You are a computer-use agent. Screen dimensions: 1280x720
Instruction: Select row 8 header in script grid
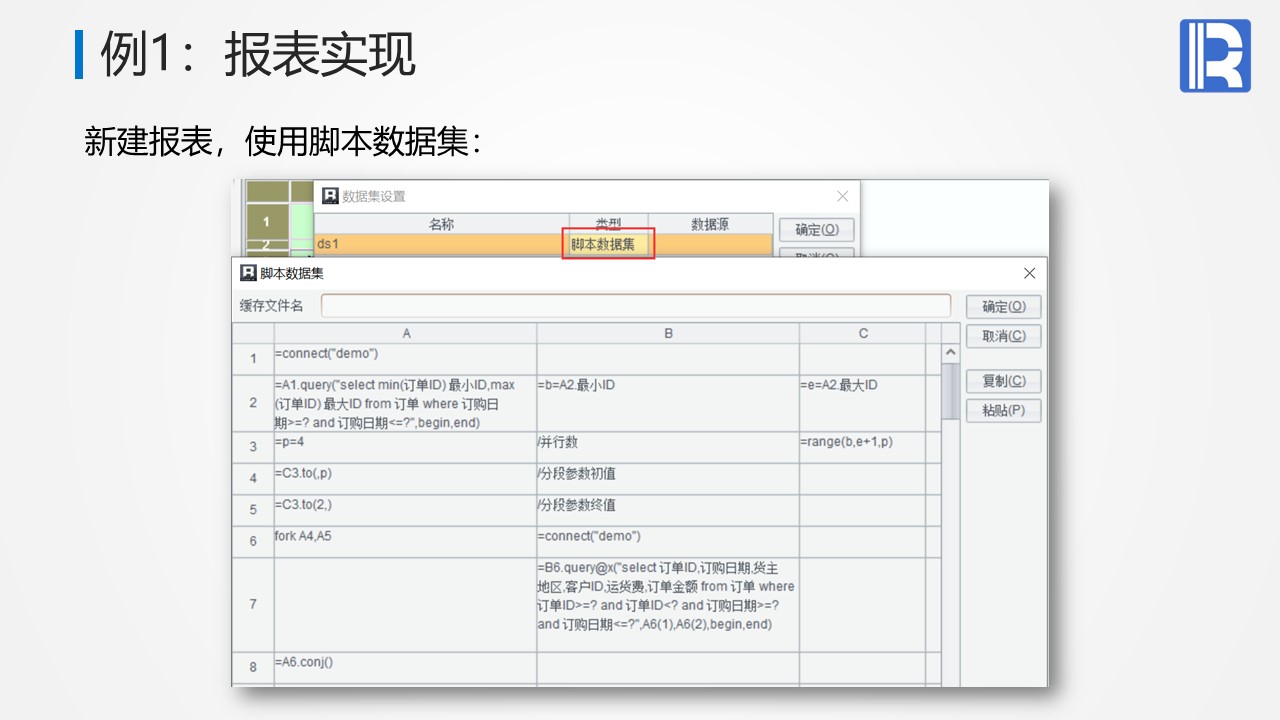(x=253, y=667)
